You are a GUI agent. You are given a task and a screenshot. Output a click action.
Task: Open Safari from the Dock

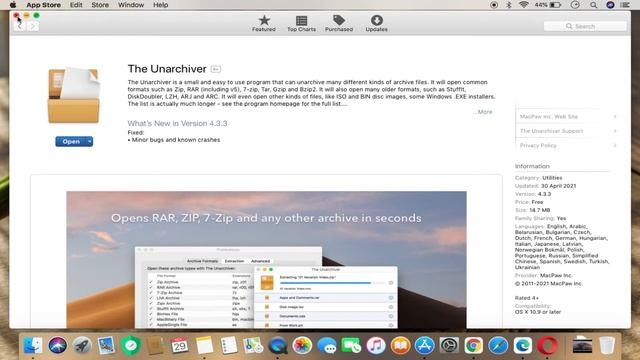click(x=498, y=345)
